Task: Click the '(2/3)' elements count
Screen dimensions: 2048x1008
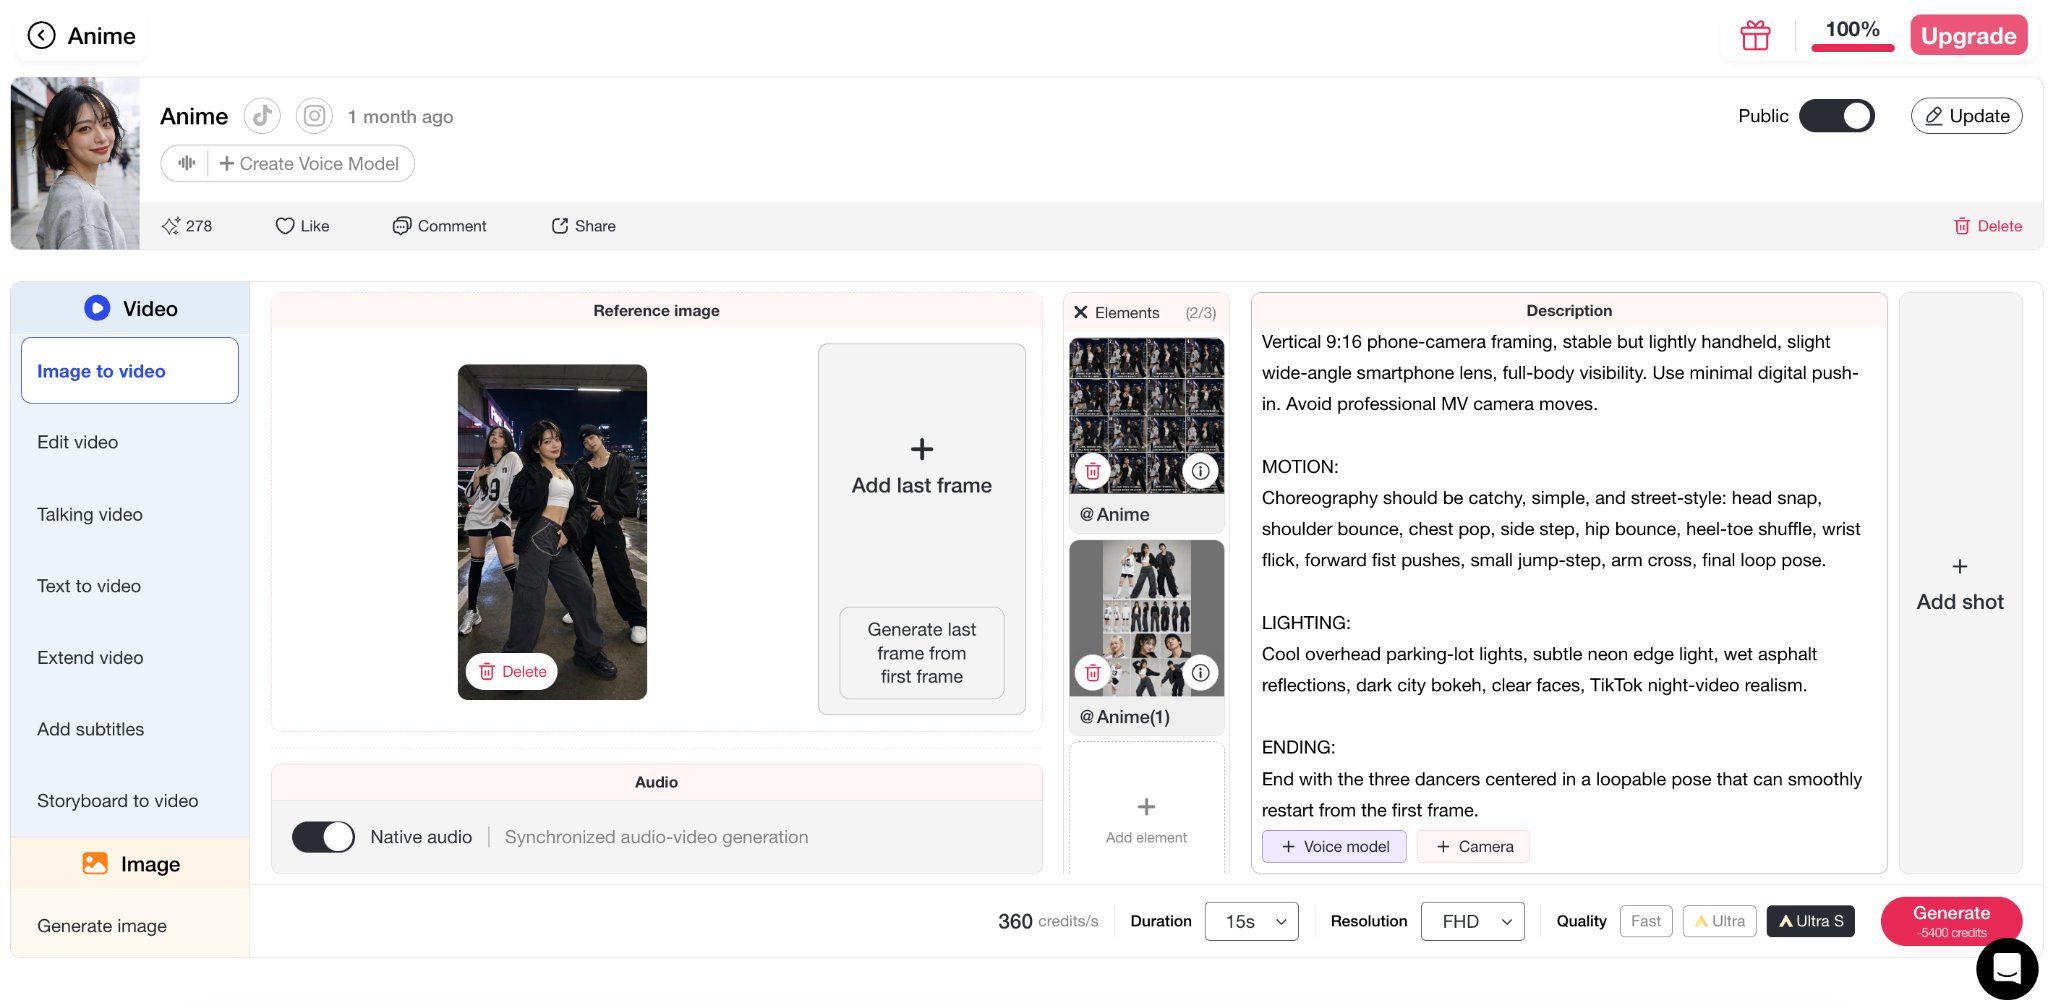Action: tap(1201, 313)
